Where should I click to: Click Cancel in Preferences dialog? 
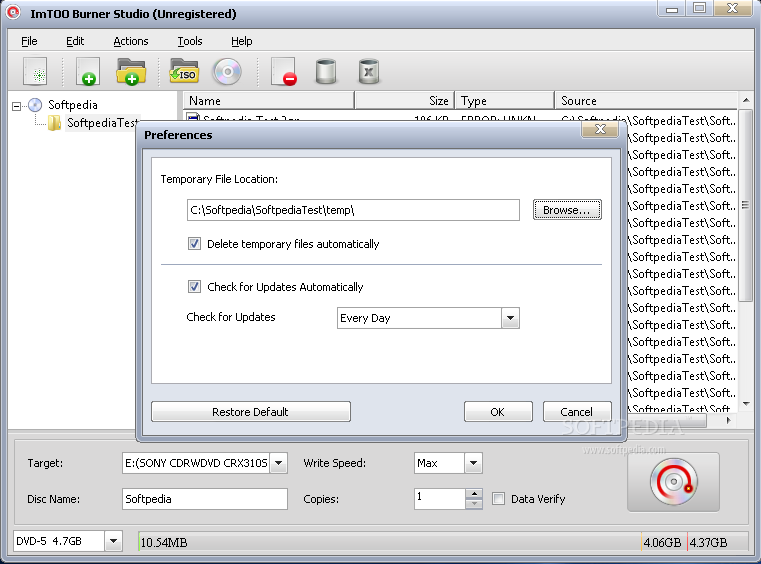pos(577,412)
